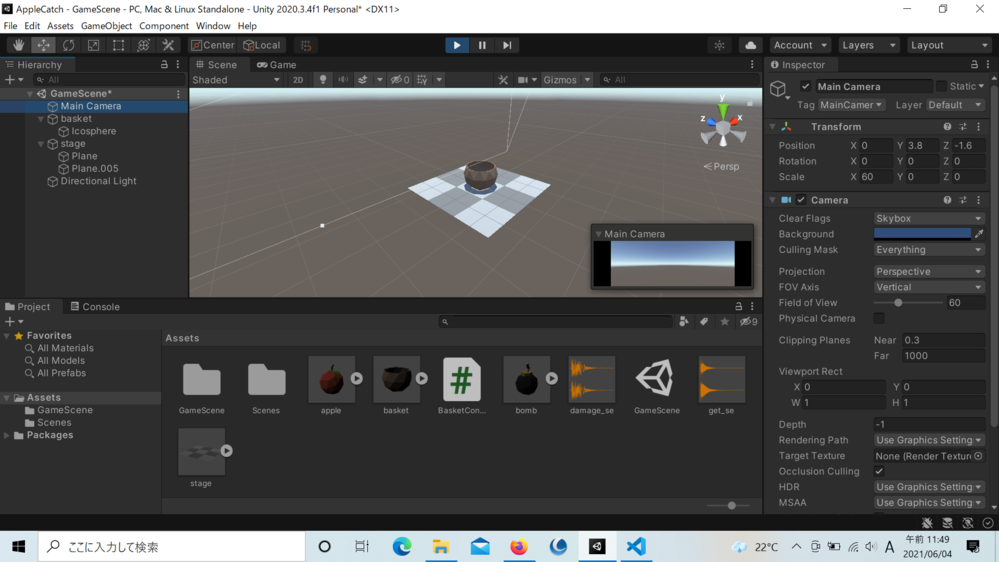999x562 pixels.
Task: Open the Shaded draw mode dropdown
Action: click(x=236, y=80)
